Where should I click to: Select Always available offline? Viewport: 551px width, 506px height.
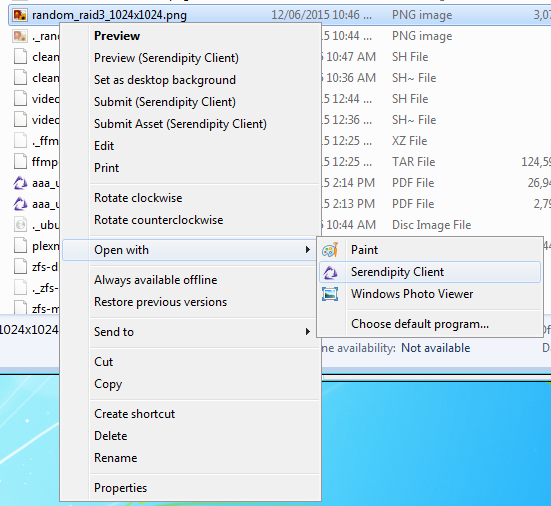tap(156, 280)
